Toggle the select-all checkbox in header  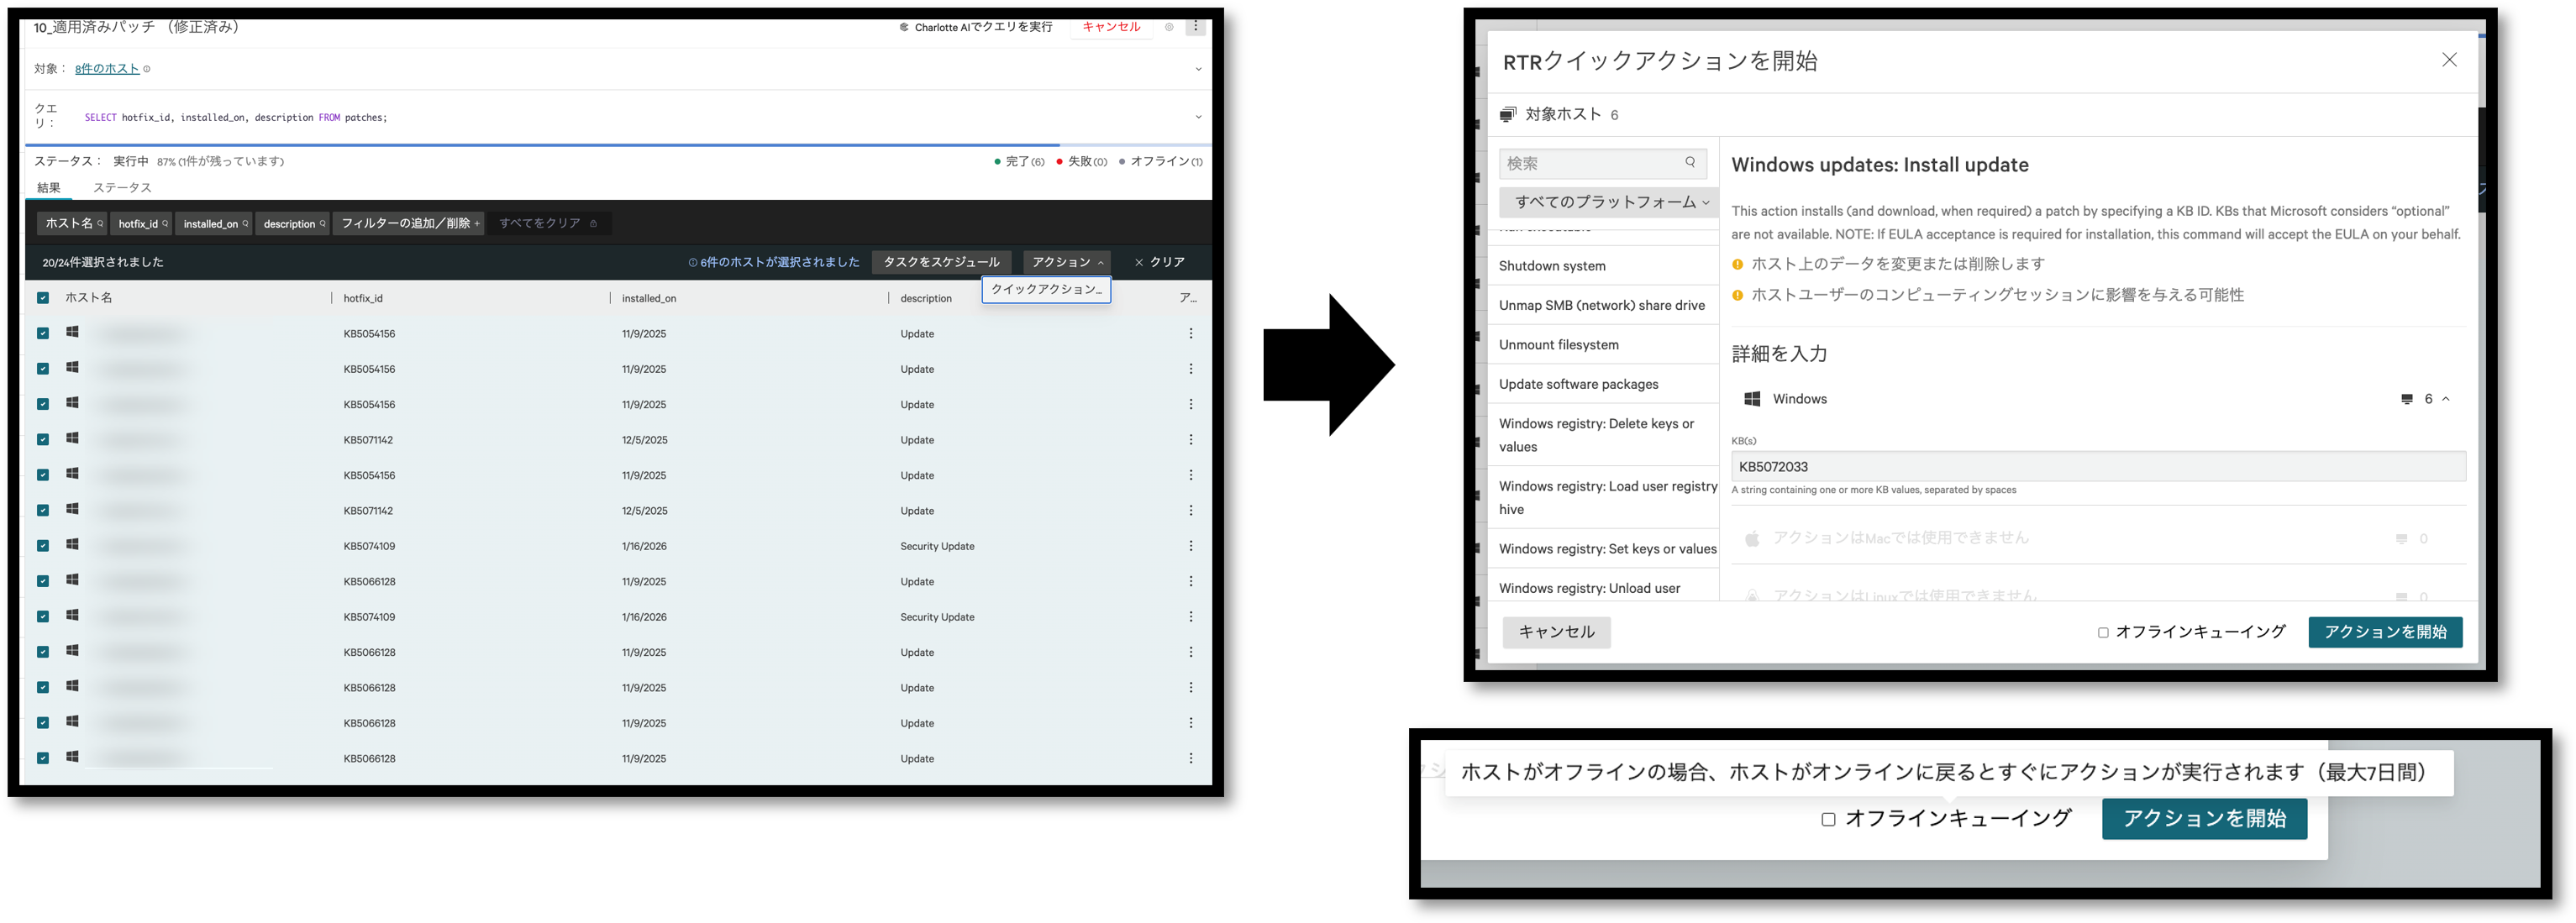pos(43,298)
